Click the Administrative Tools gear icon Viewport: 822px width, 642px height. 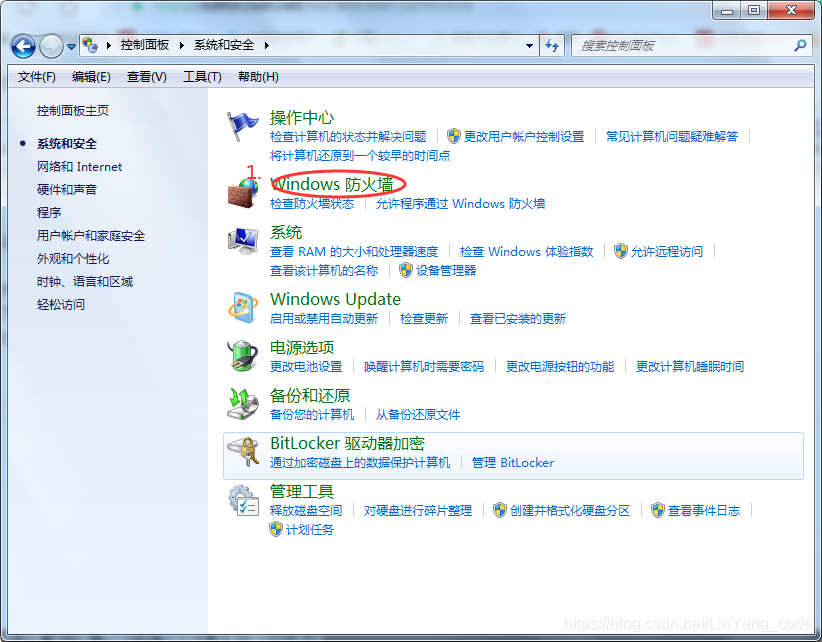tap(243, 500)
